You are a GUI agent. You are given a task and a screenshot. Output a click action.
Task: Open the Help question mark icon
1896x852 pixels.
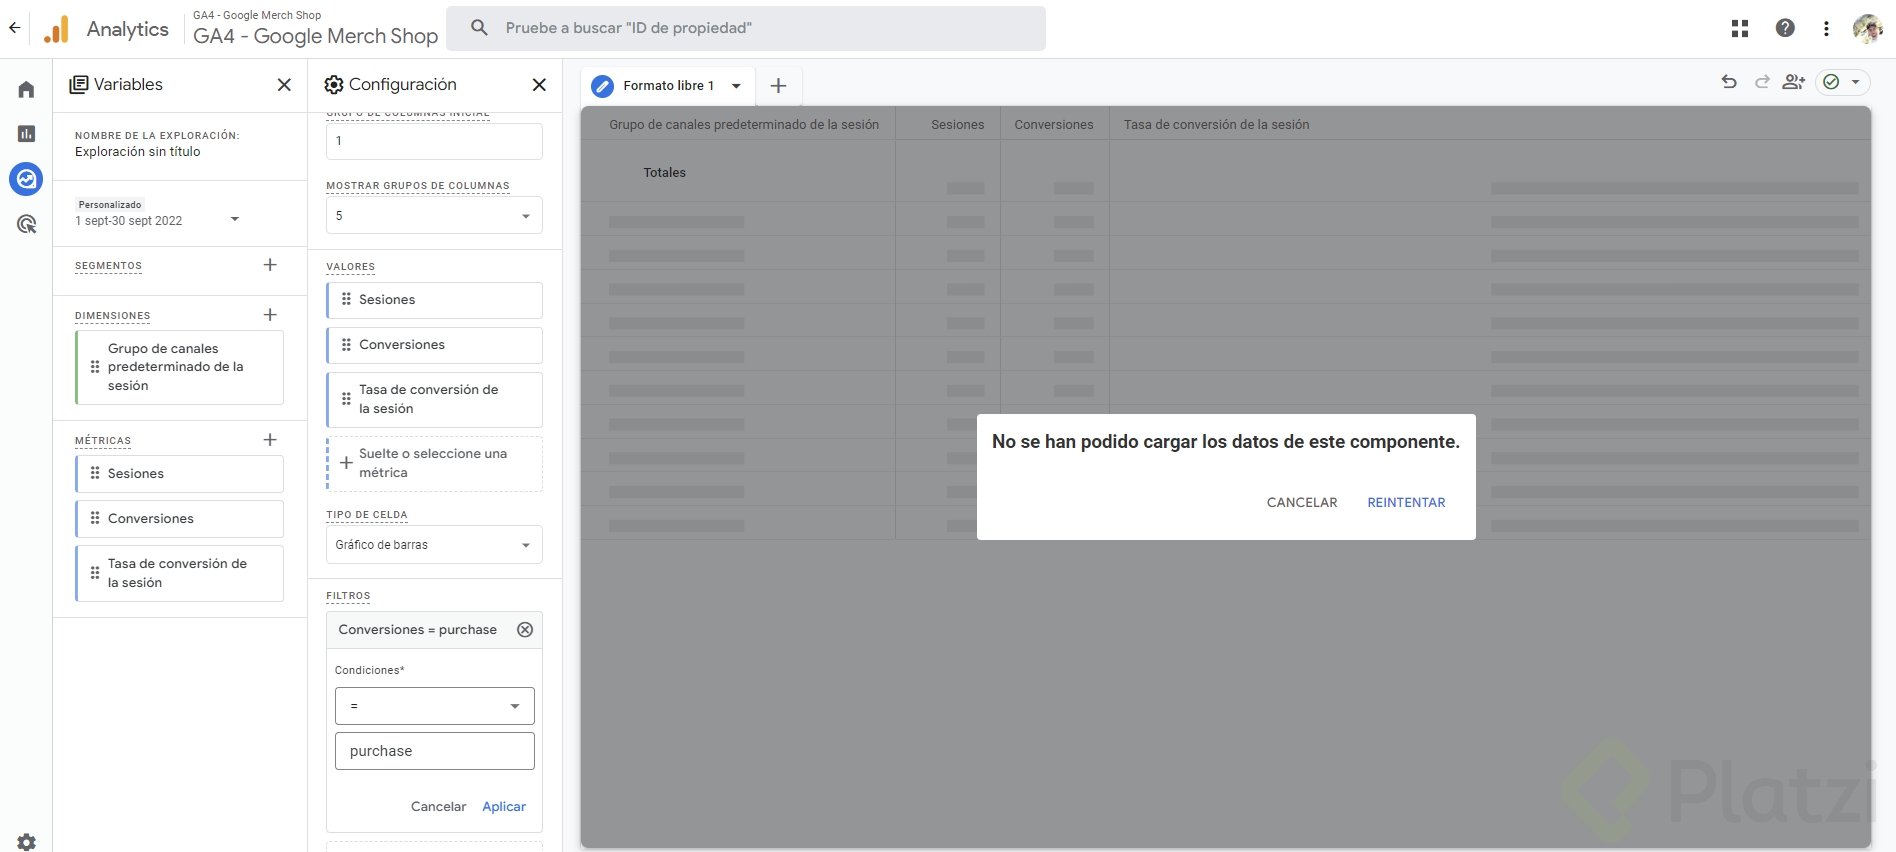[1785, 29]
